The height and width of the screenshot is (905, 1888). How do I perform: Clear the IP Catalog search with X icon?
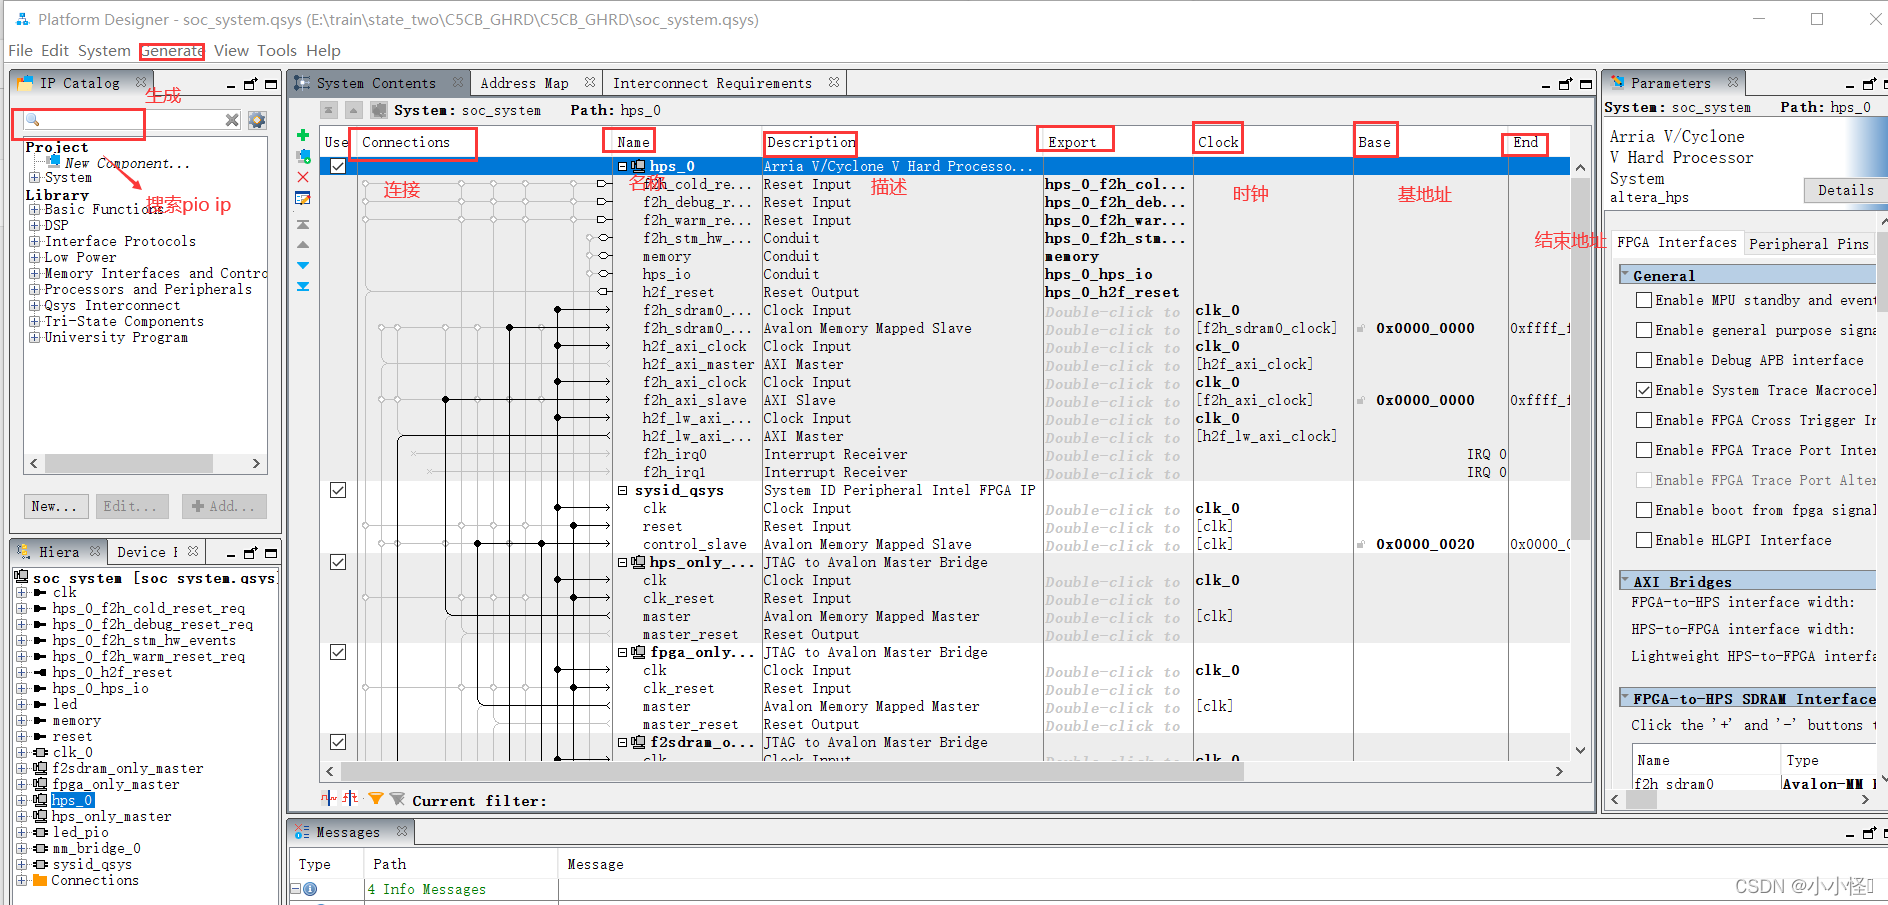pyautogui.click(x=232, y=120)
